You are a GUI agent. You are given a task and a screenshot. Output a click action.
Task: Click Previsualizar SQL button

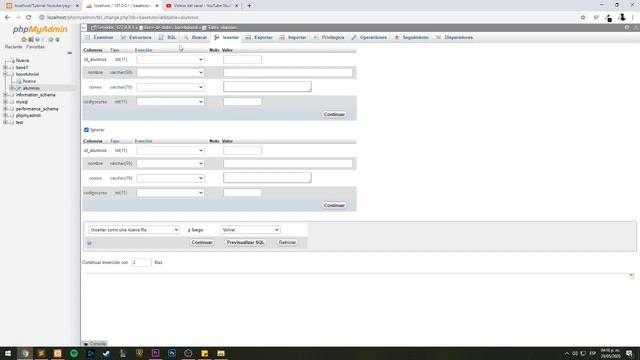[245, 242]
